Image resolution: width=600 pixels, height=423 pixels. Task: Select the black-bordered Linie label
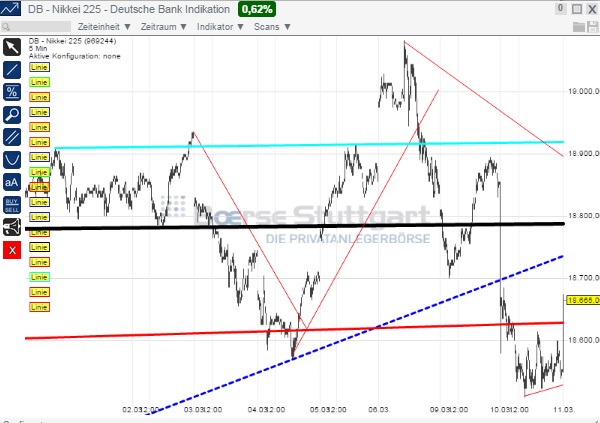coord(39,247)
